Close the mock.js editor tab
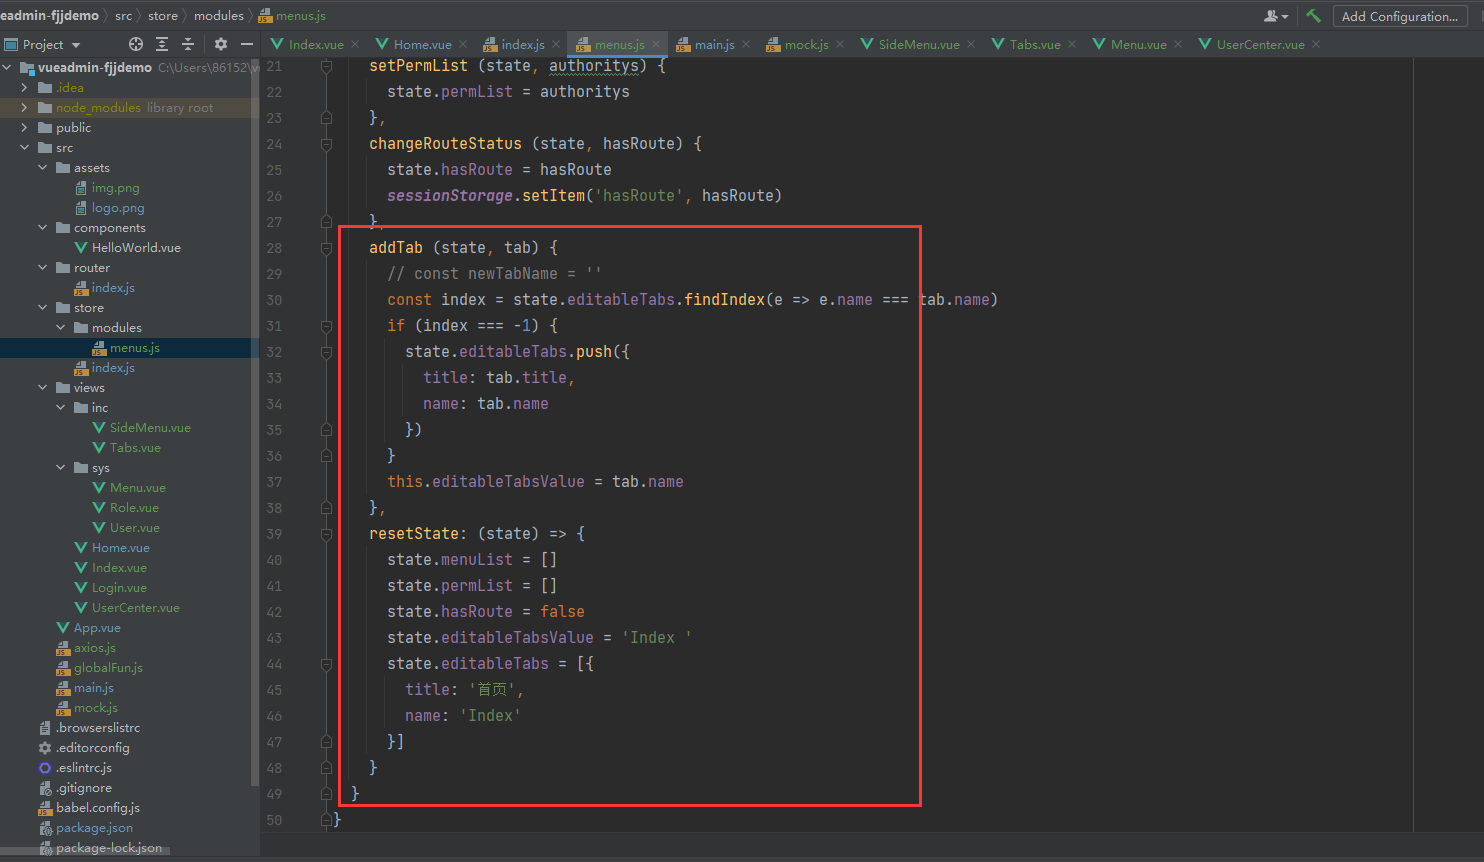 840,44
